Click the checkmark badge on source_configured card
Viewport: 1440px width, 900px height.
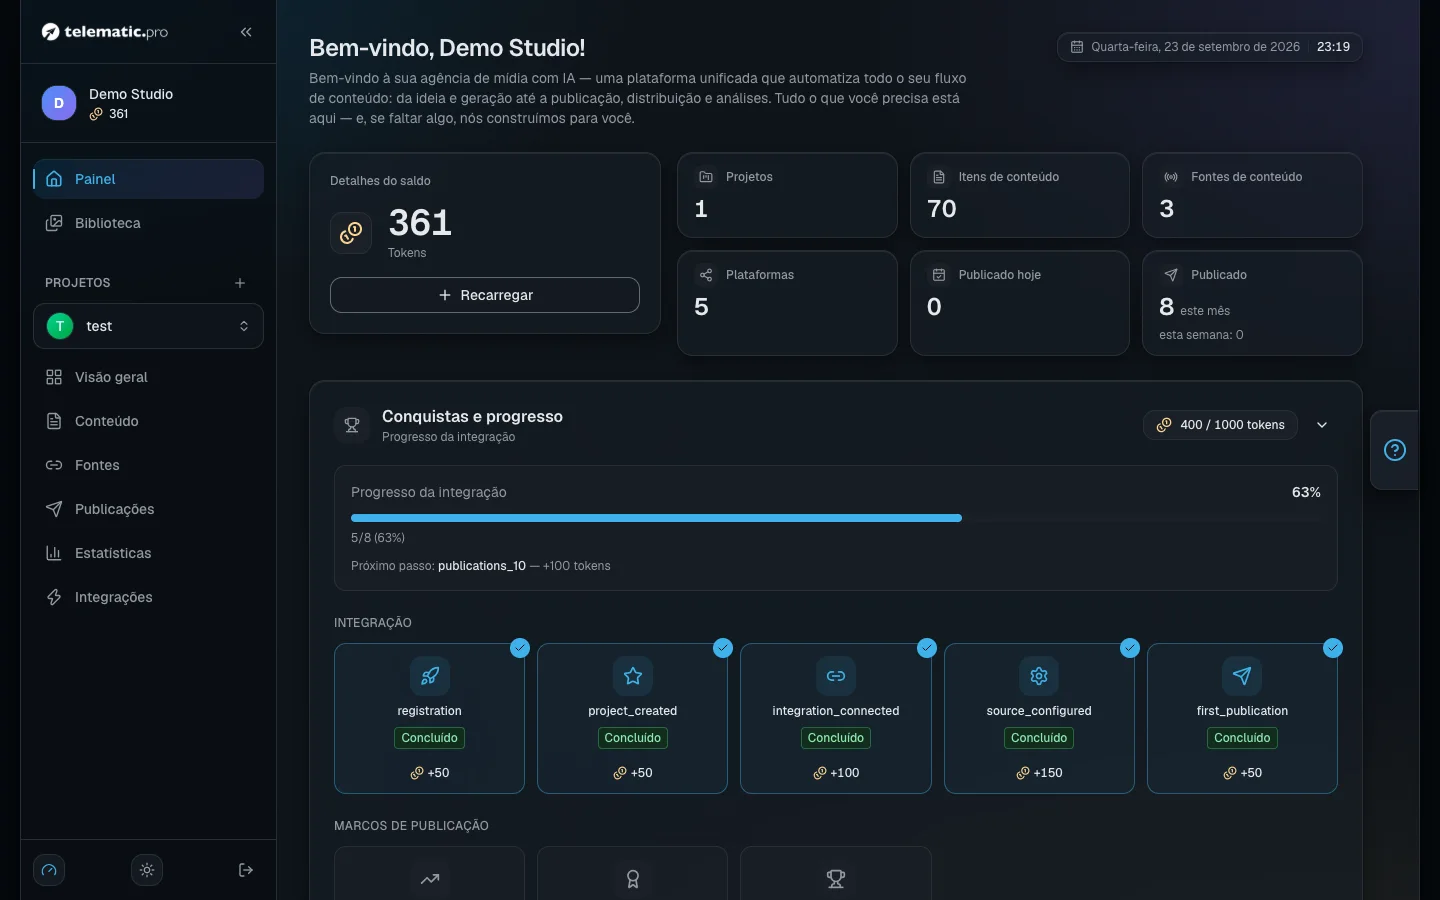(1130, 648)
